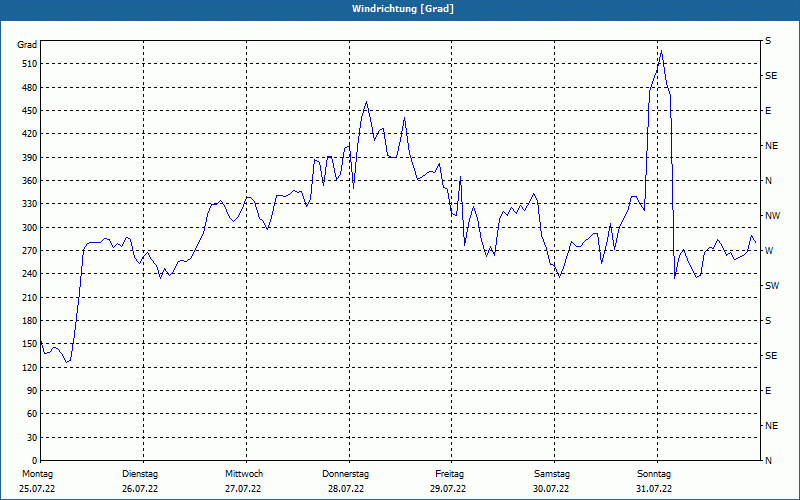Click the chart title "Windrichtung [Grad]"
800x500 pixels.
tap(403, 9)
